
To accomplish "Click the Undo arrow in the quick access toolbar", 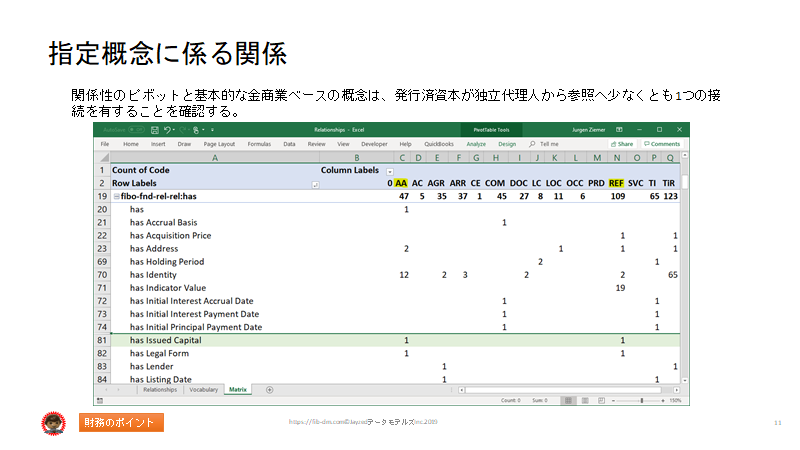I will [167, 130].
